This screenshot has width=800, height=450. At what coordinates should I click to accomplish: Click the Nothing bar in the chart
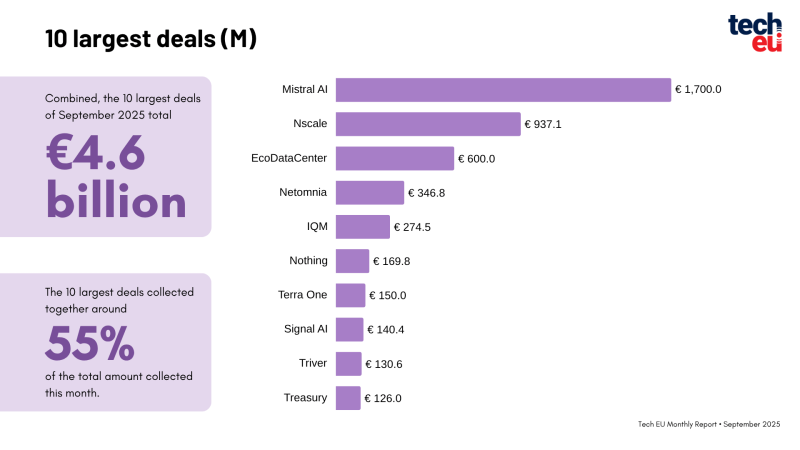pos(352,261)
